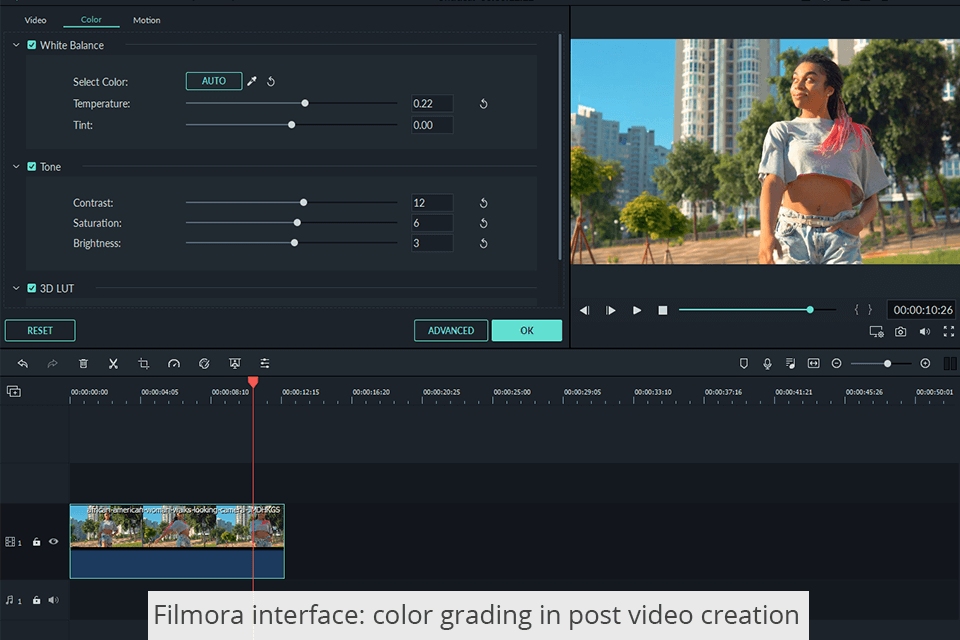The width and height of the screenshot is (960, 640).
Task: Switch to the Video tab
Action: (x=35, y=20)
